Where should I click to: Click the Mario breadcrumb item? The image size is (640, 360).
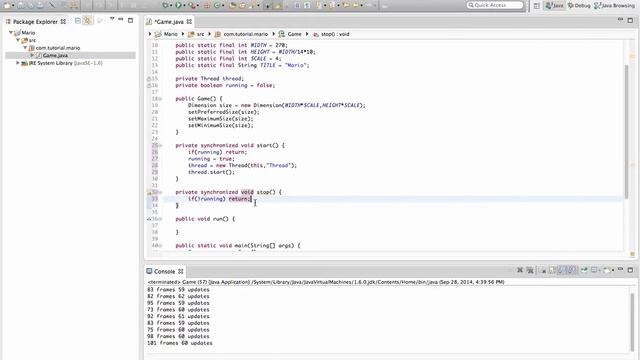pyautogui.click(x=167, y=34)
